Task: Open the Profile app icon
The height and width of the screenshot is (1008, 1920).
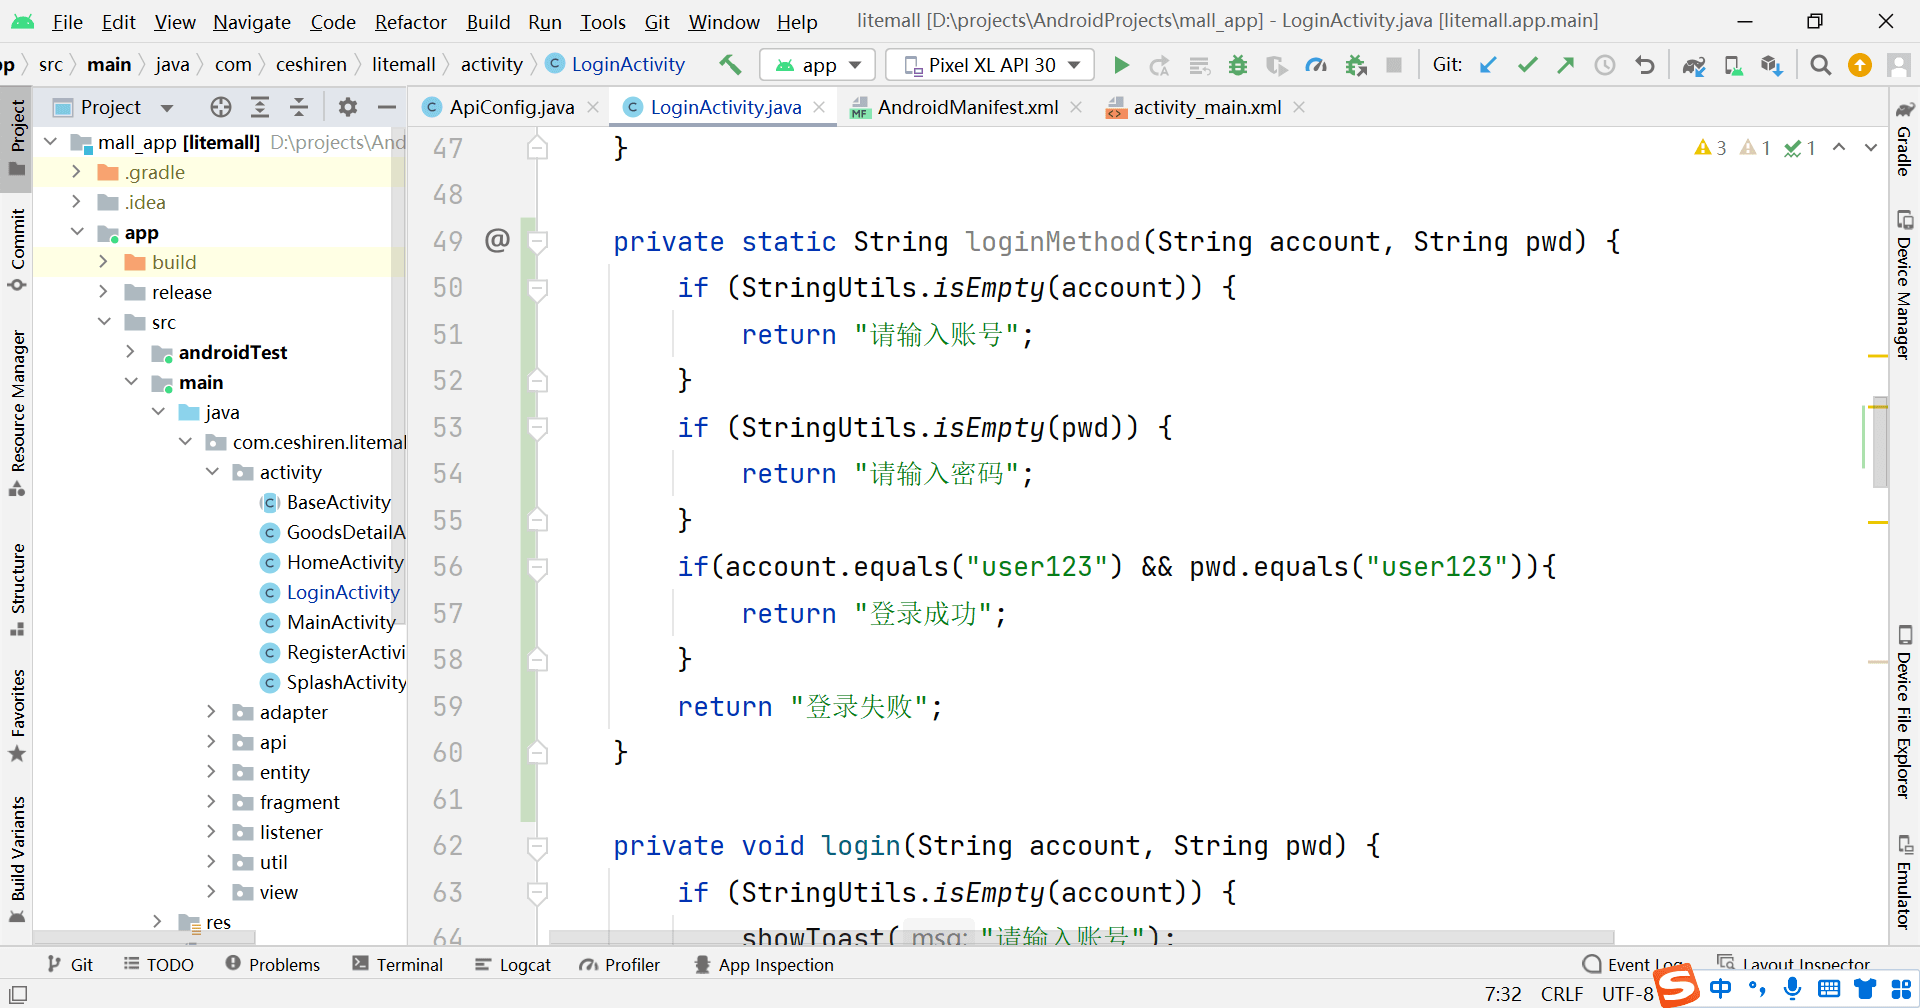Action: pyautogui.click(x=1316, y=65)
